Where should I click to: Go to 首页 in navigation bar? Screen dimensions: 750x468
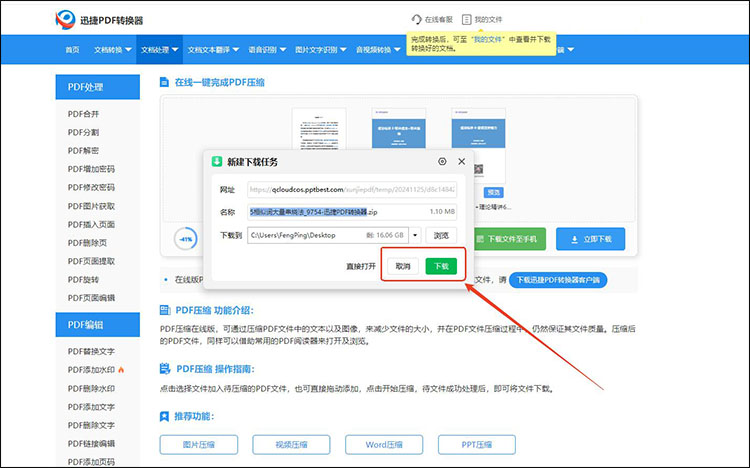coord(72,50)
